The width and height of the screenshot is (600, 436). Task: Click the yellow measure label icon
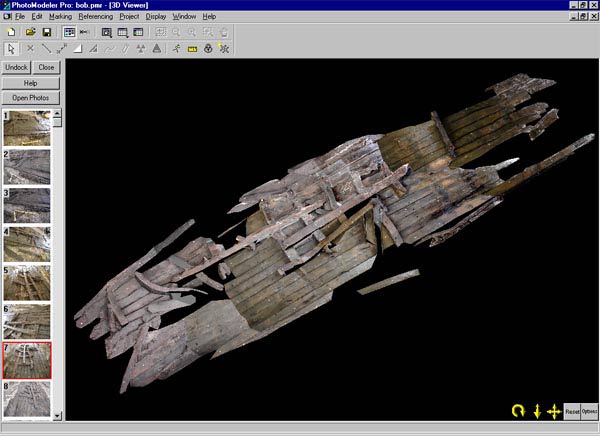click(192, 49)
